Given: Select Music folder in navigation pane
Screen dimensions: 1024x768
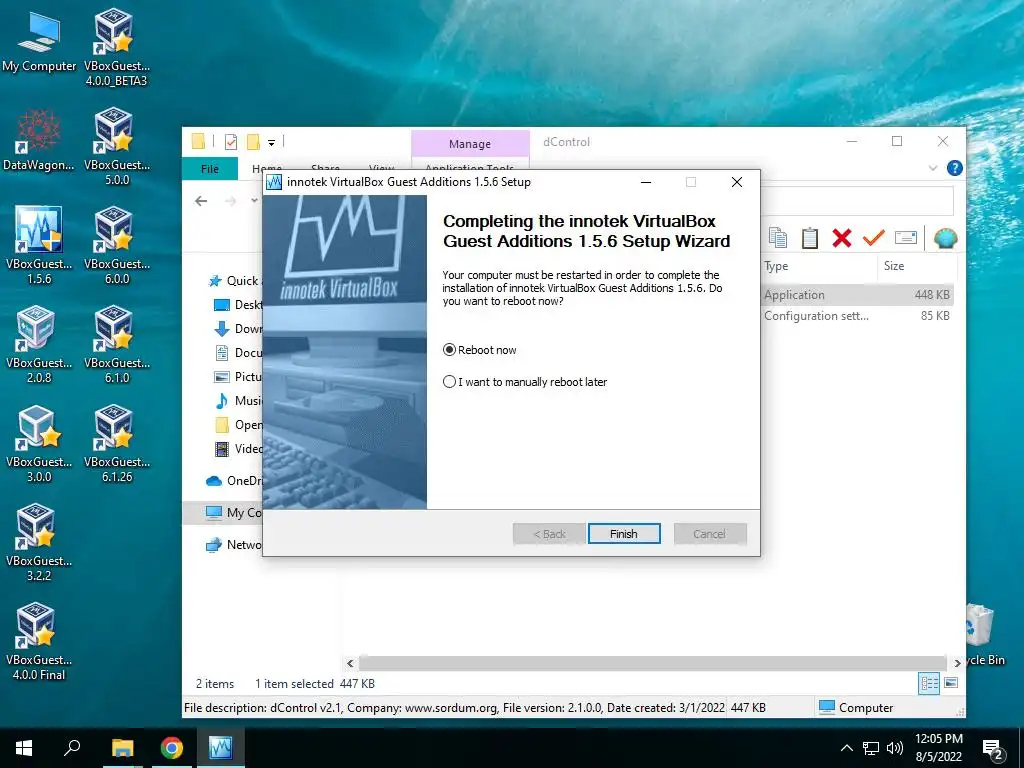Looking at the screenshot, I should [x=239, y=400].
